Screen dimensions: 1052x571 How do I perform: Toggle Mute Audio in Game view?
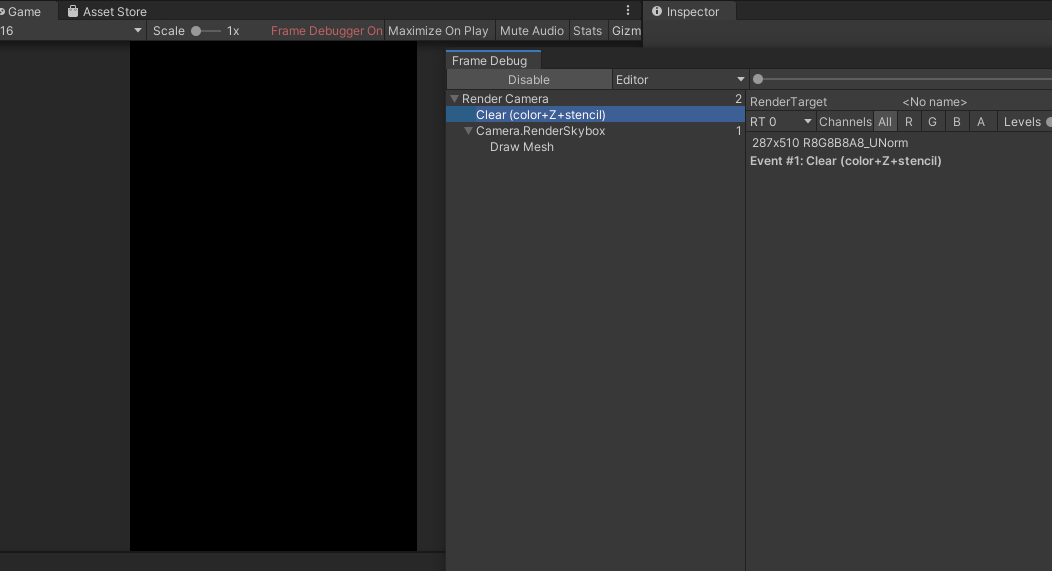coord(532,31)
